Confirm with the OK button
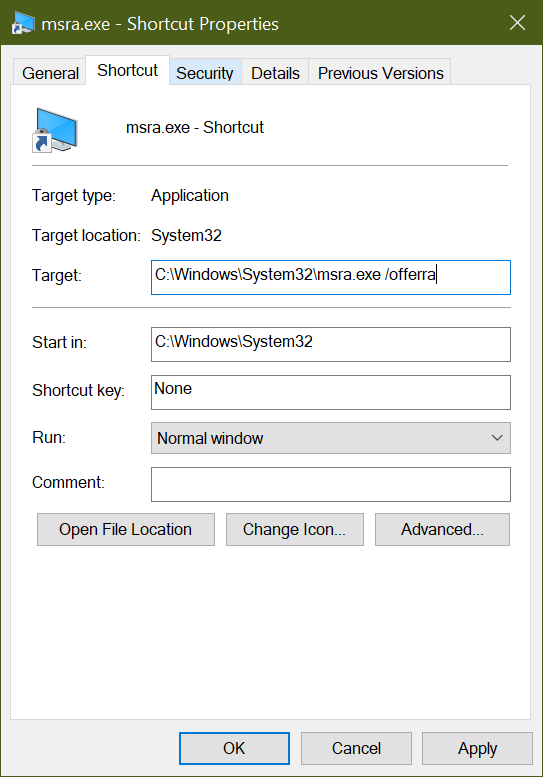This screenshot has height=777, width=543. click(x=234, y=748)
